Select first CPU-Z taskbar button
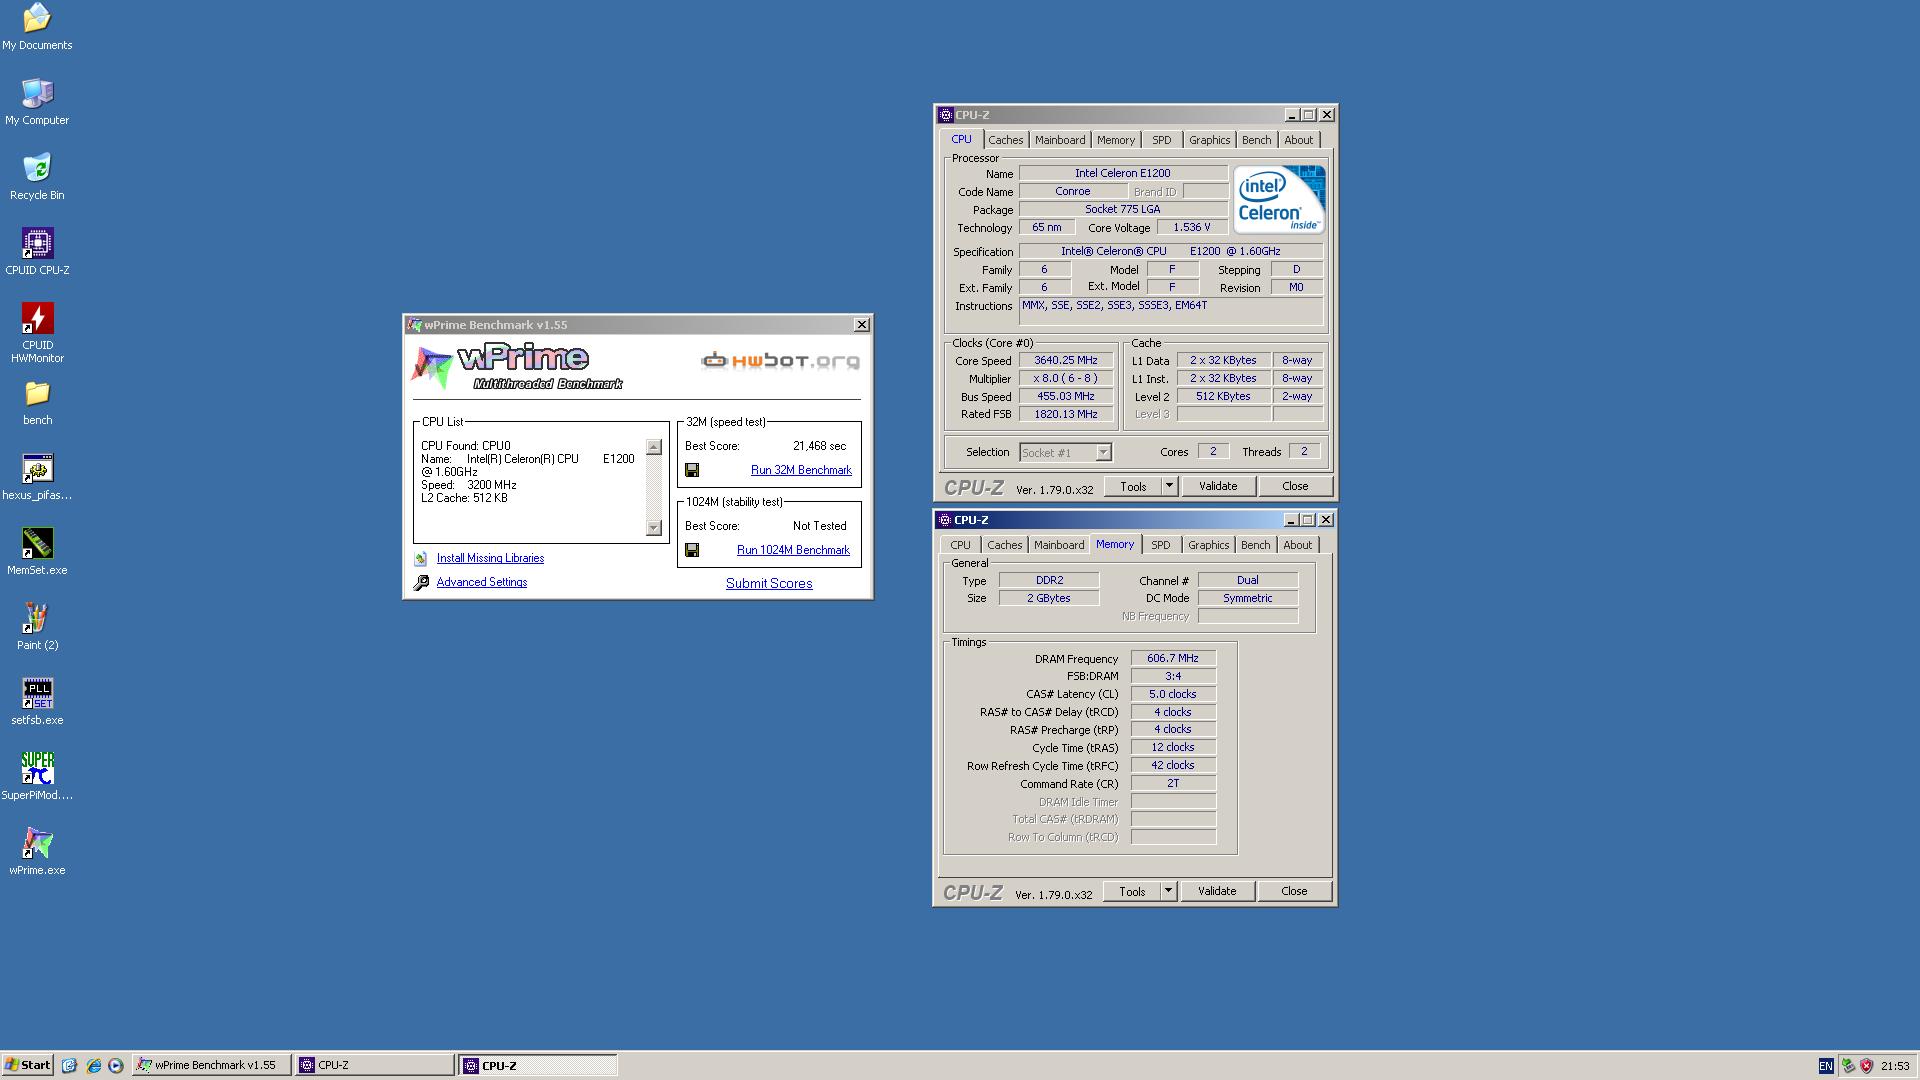Screen dimensions: 1920x1080 [374, 1065]
